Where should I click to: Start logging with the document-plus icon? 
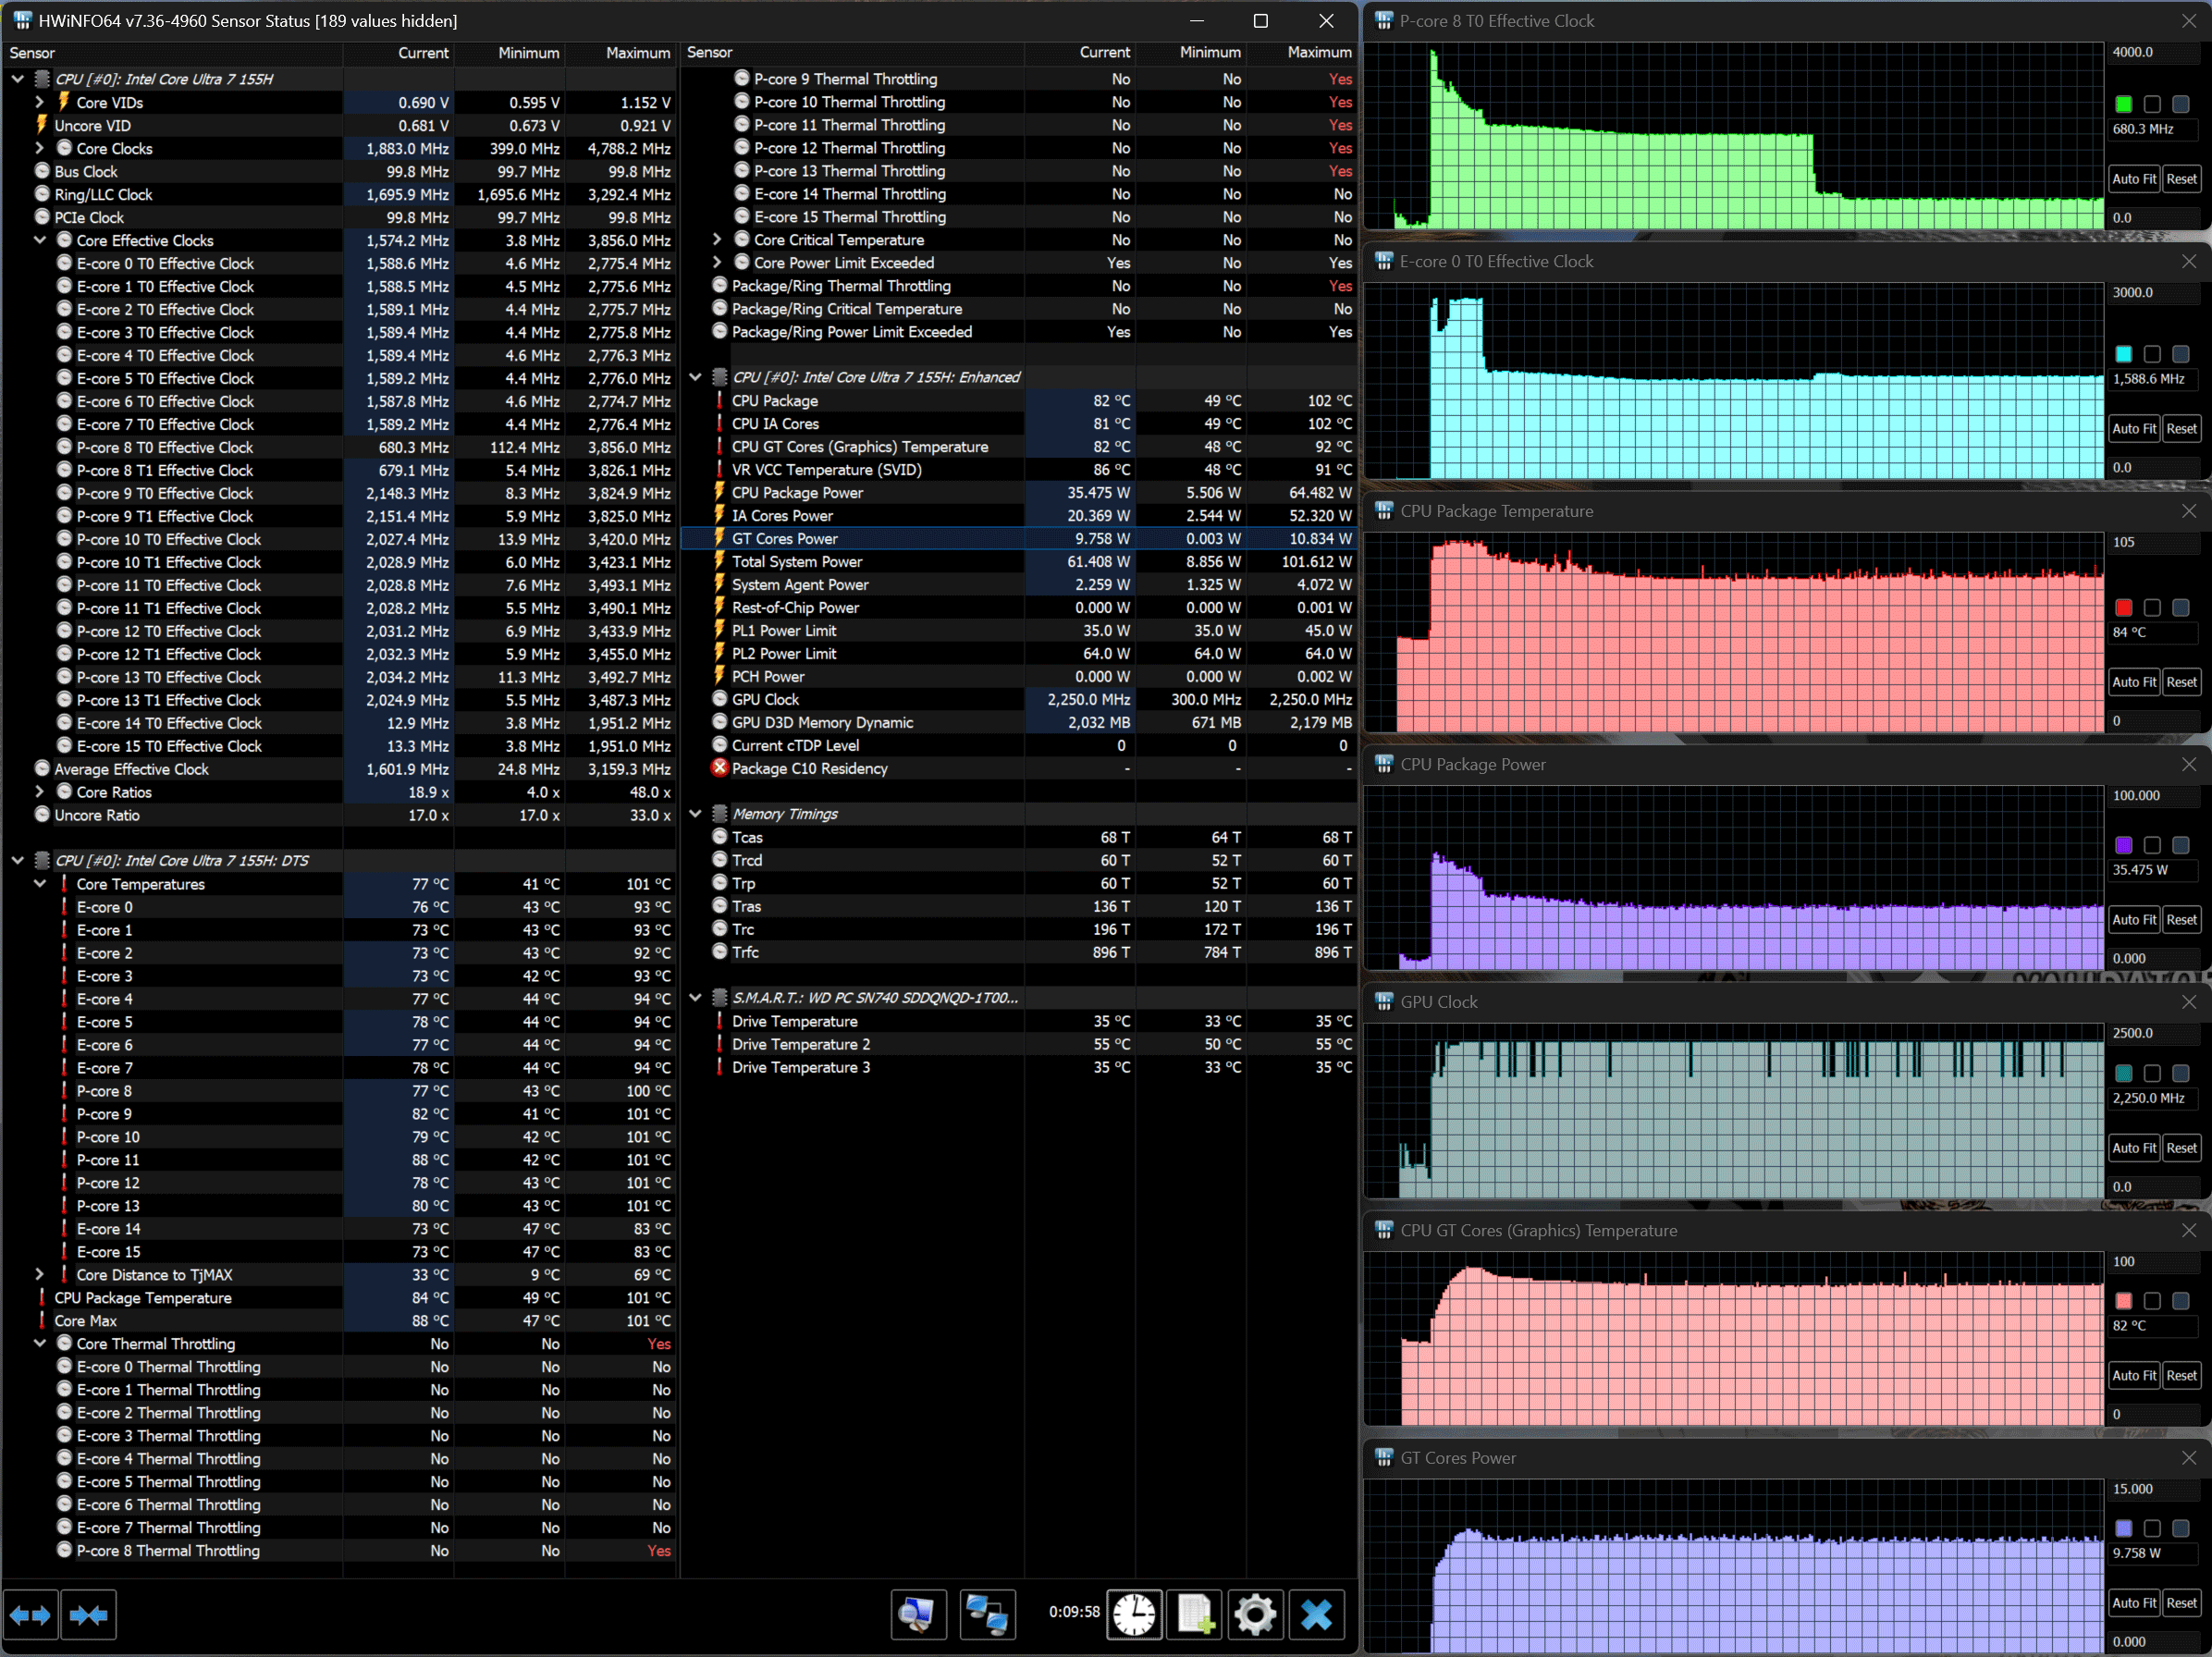coord(1196,1614)
